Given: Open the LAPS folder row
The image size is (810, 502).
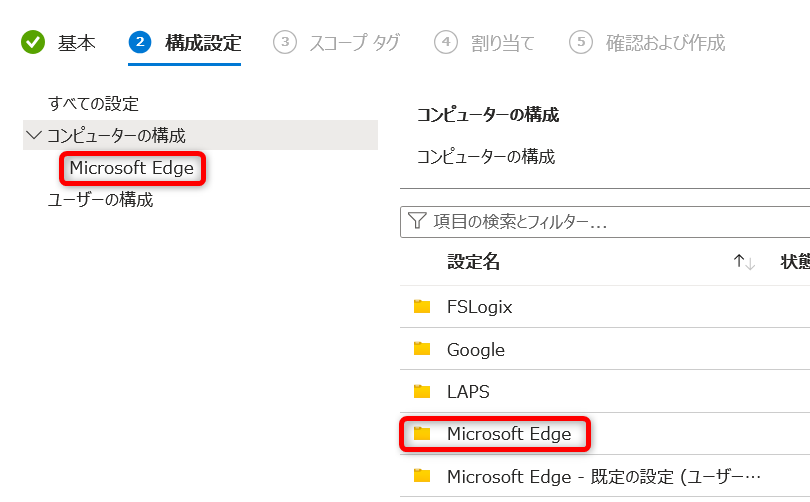Looking at the screenshot, I should point(605,391).
